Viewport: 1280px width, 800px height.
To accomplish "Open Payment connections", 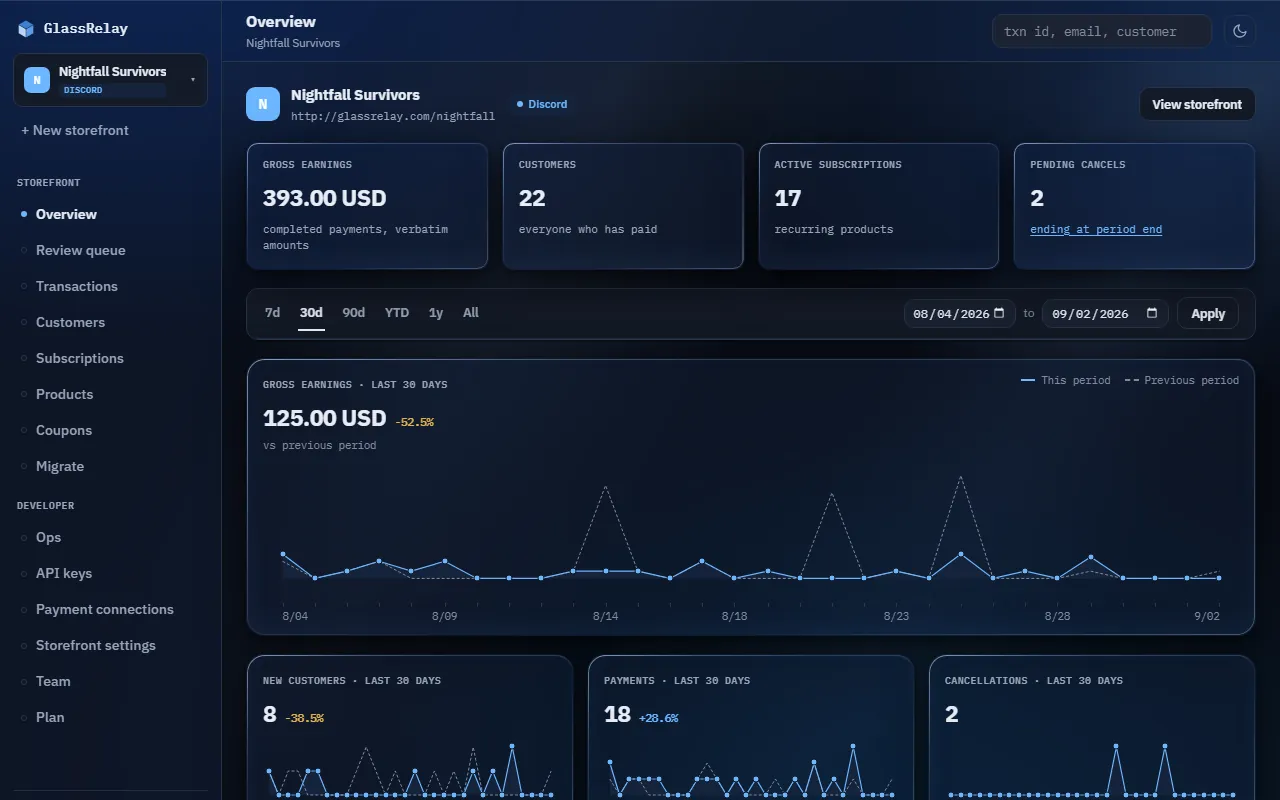I will (x=110, y=609).
